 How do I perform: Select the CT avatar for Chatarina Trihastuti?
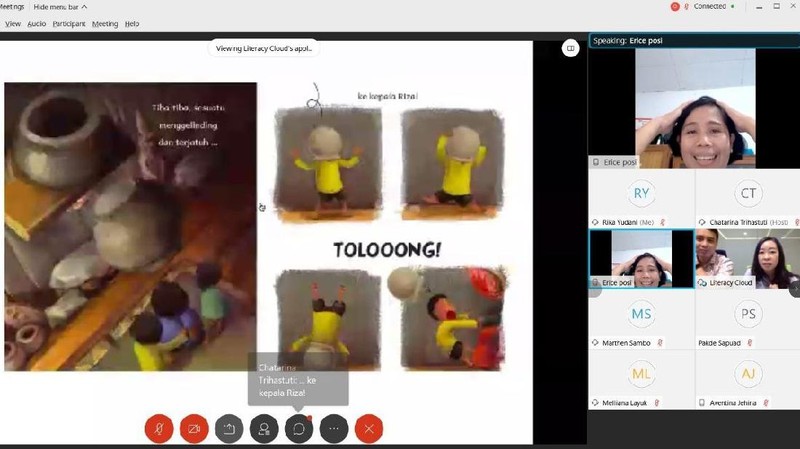click(748, 193)
